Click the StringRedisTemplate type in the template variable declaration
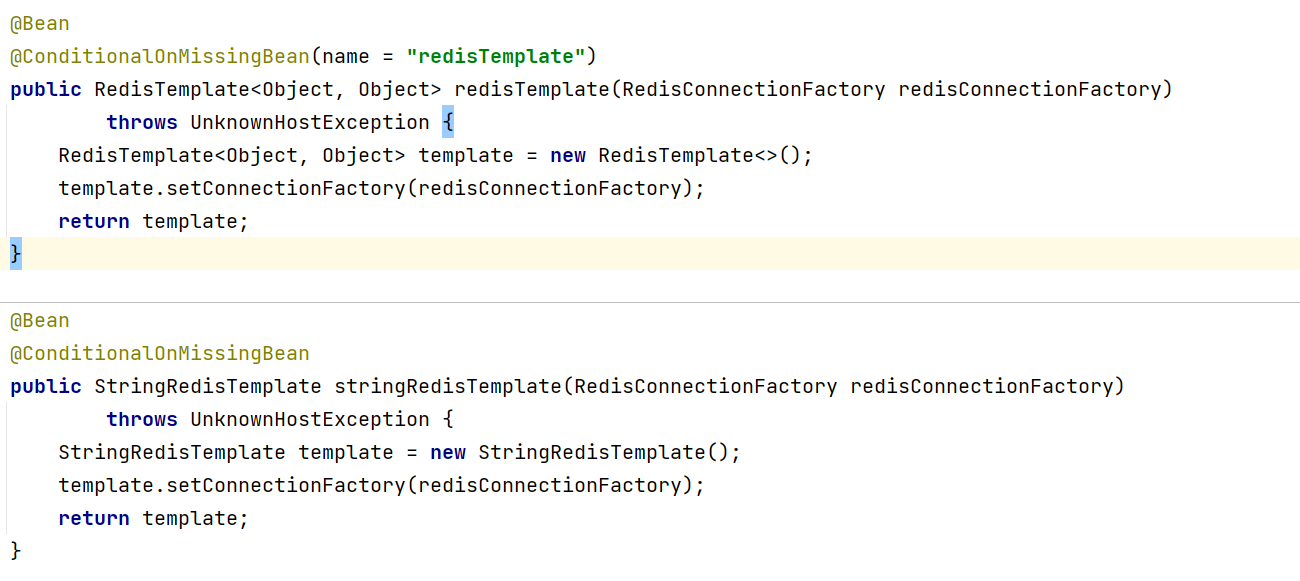This screenshot has height=581, width=1300. pos(171,453)
